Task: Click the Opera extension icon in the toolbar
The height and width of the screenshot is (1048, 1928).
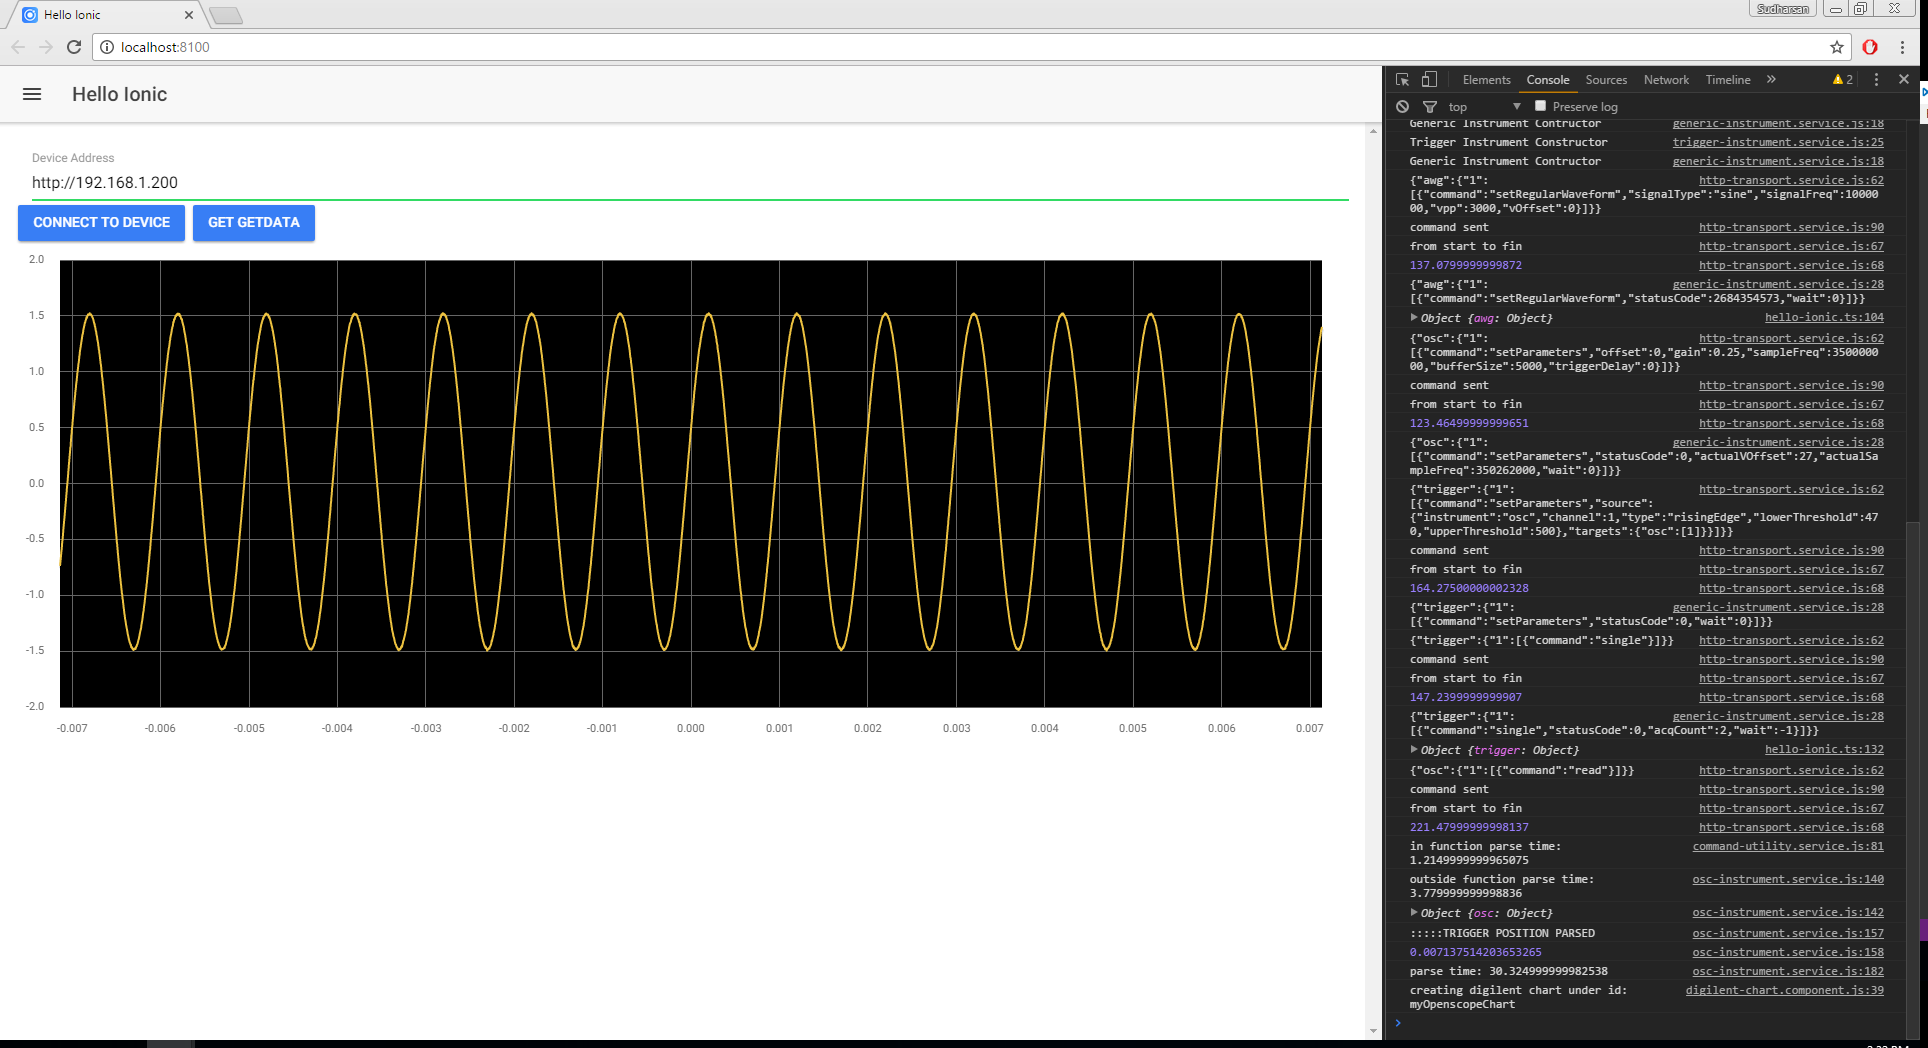Action: point(1870,47)
